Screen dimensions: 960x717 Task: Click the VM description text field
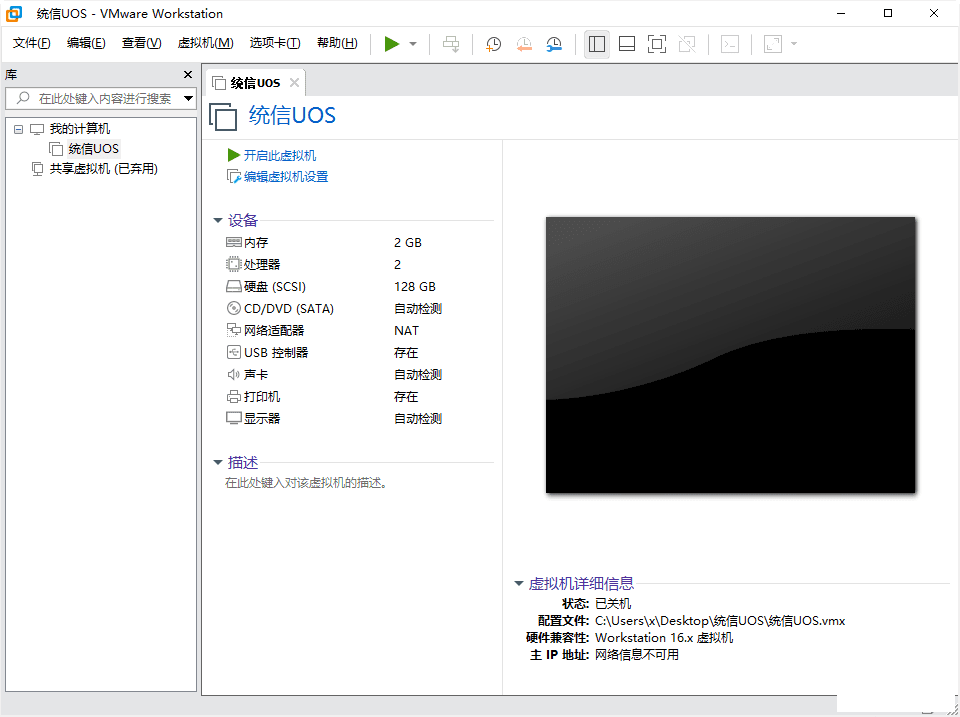click(306, 483)
